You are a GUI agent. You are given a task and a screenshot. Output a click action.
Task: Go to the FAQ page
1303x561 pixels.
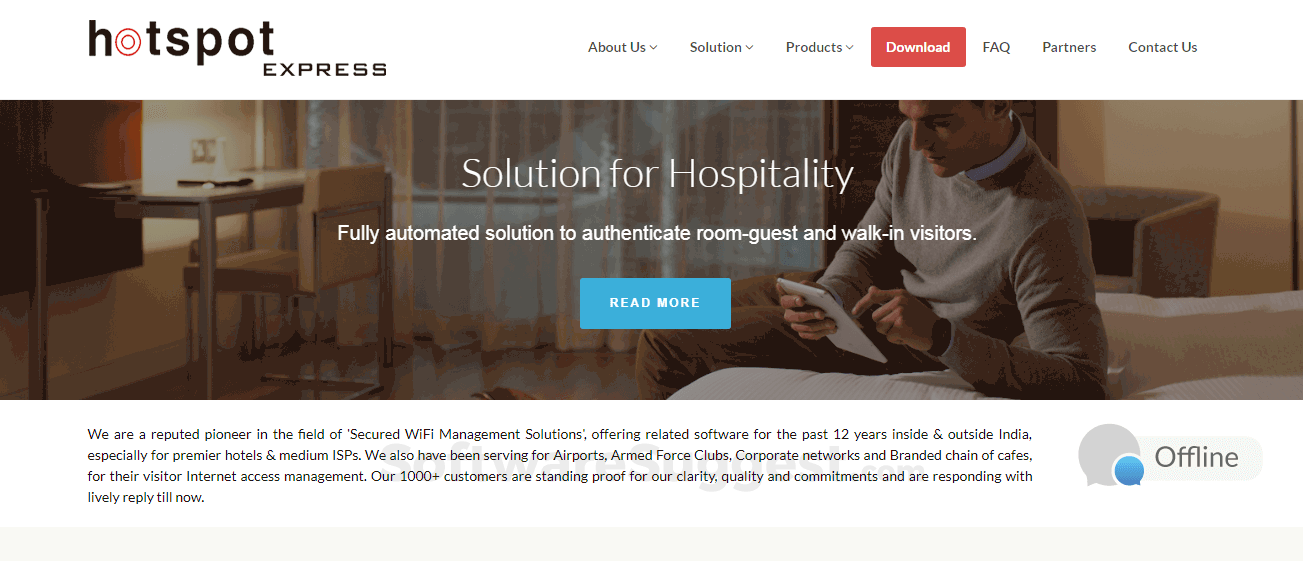(x=996, y=47)
